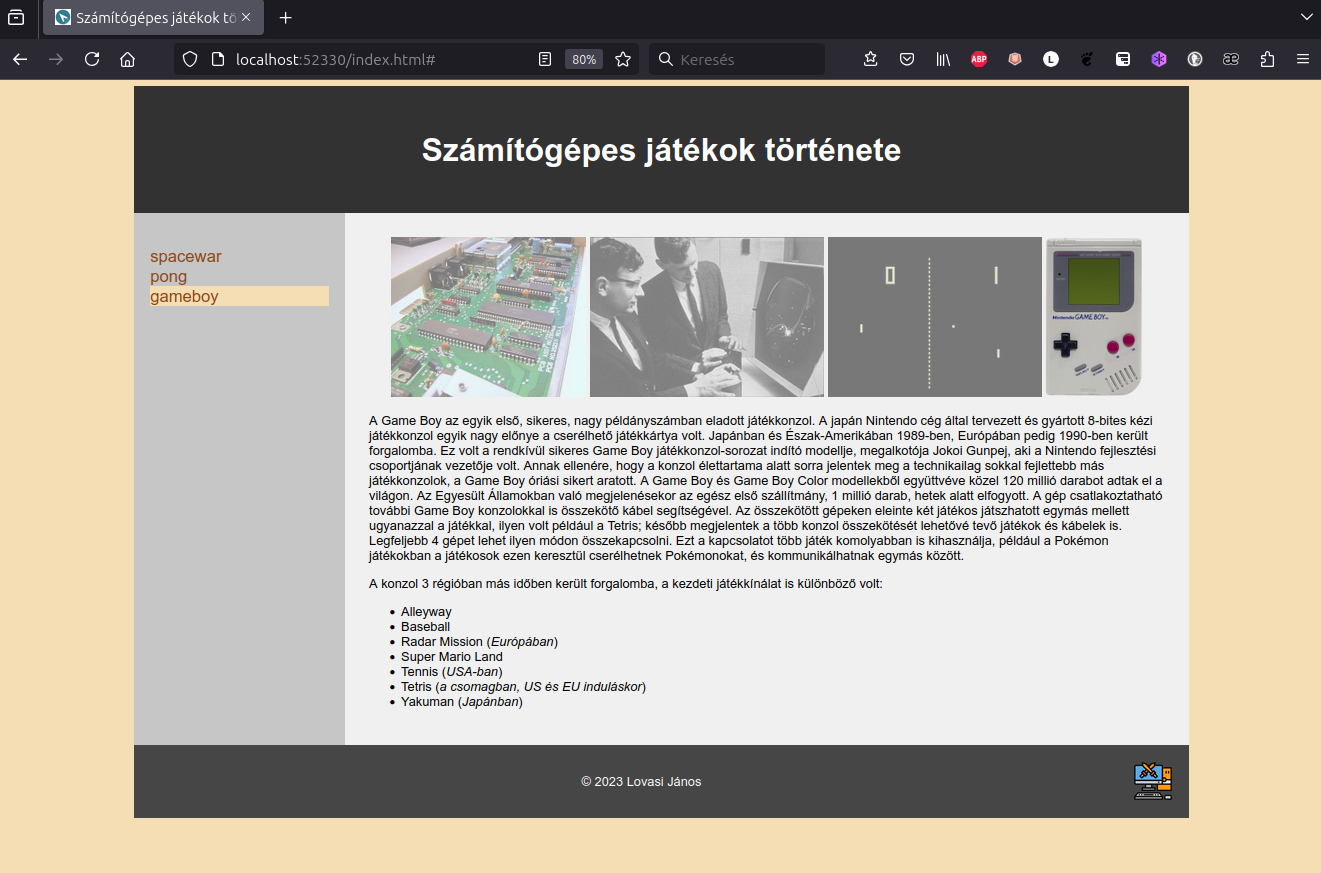Image resolution: width=1321 pixels, height=873 pixels.
Task: Click the Game Boy console image
Action: point(1094,317)
